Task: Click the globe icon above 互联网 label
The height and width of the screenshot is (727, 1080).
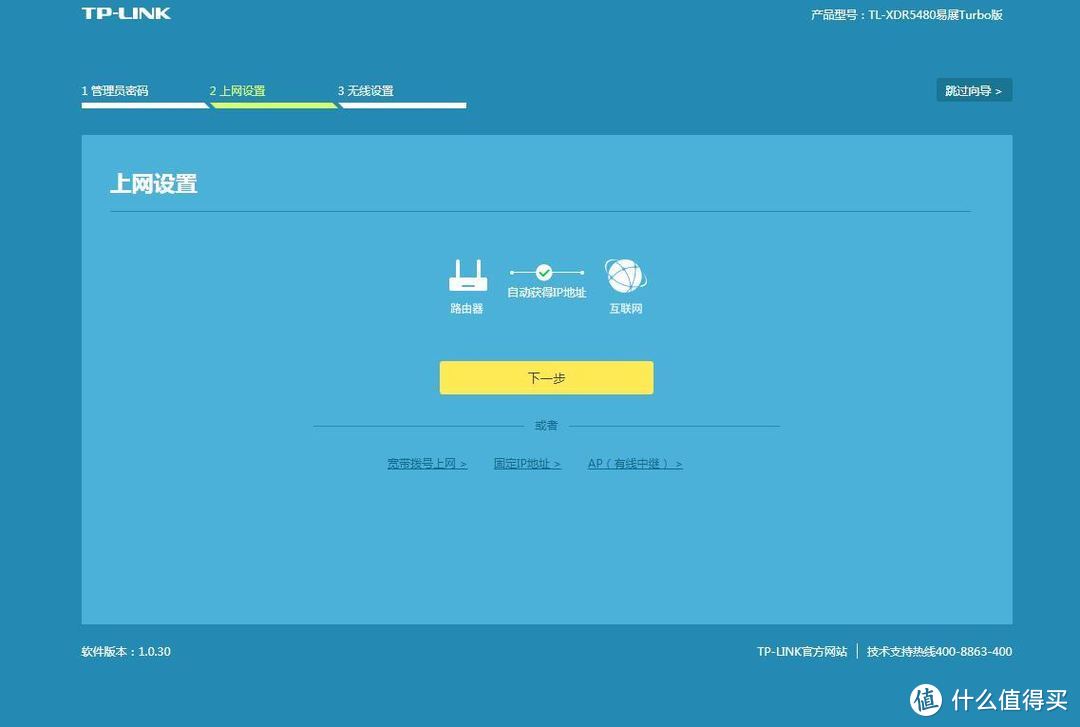Action: [624, 272]
